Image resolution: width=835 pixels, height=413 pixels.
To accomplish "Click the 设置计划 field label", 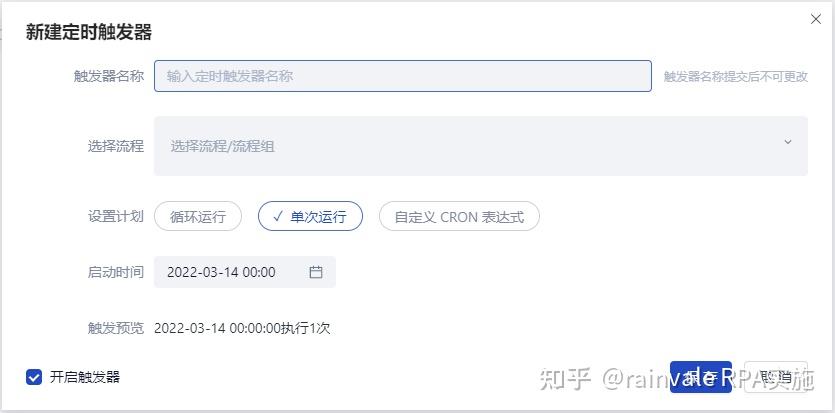I will coord(116,217).
